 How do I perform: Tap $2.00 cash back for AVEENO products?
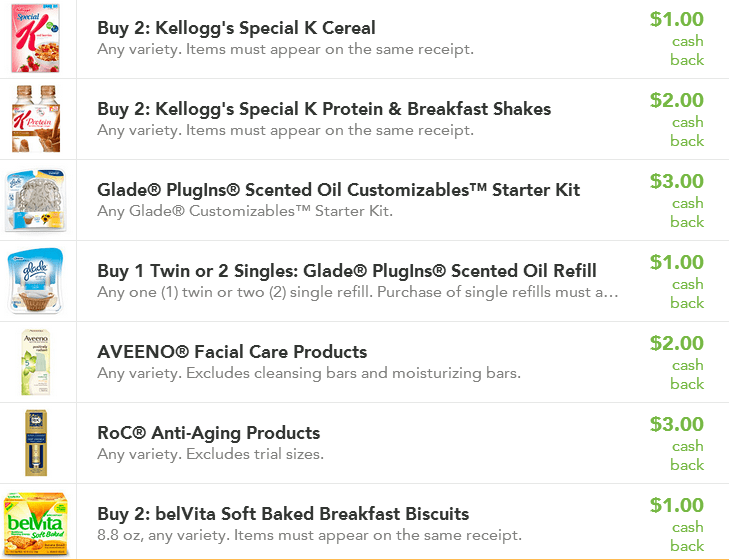(x=677, y=363)
